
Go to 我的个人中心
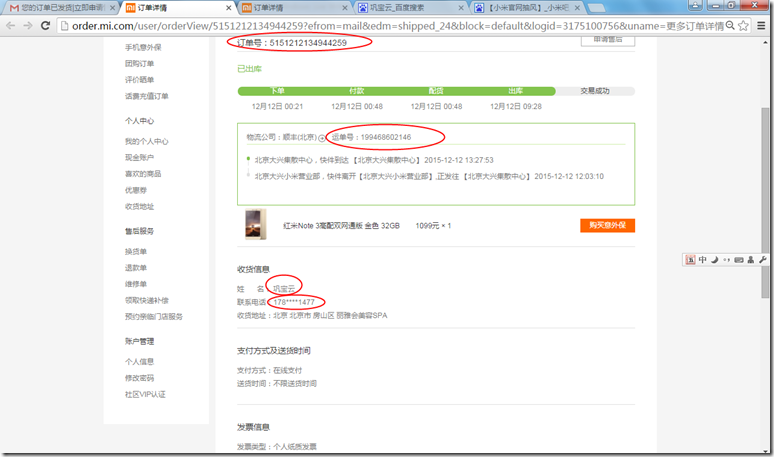click(x=147, y=142)
